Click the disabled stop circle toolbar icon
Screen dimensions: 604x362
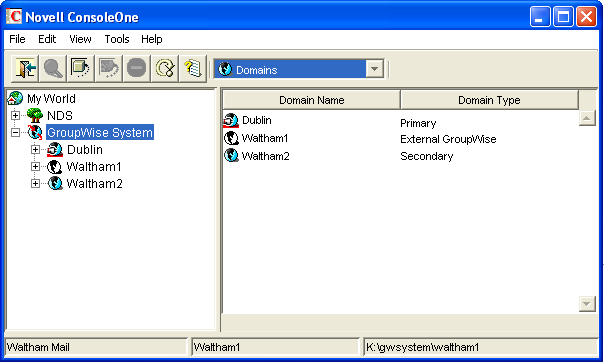point(136,69)
